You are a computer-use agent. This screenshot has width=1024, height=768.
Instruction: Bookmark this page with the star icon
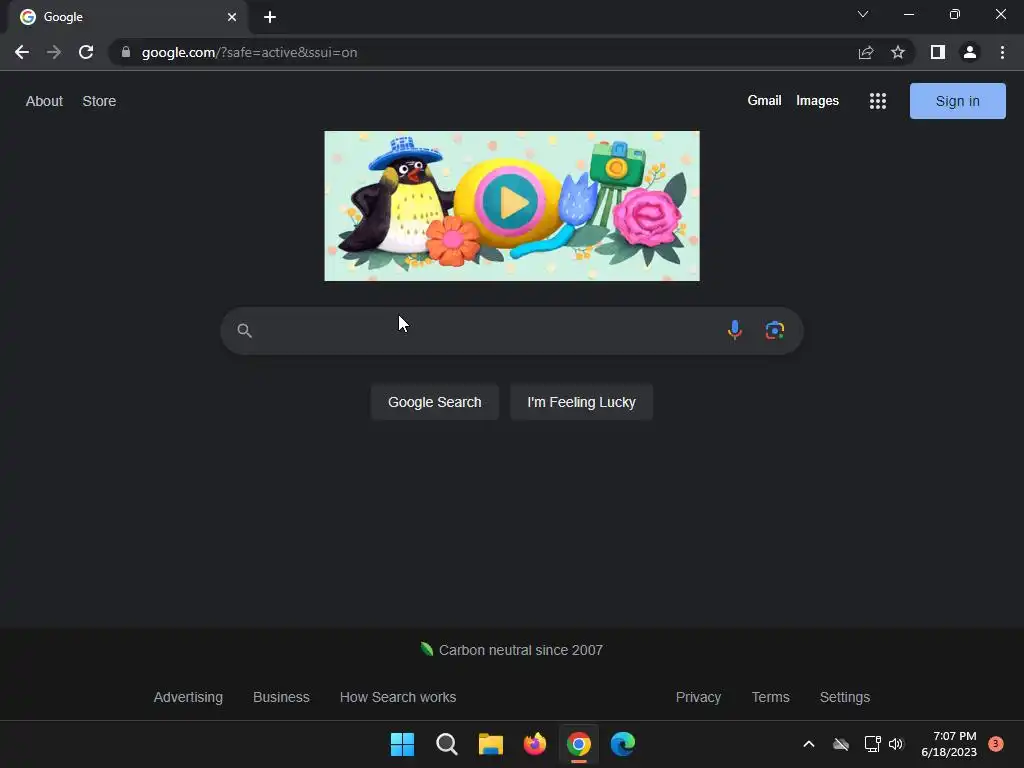898,52
